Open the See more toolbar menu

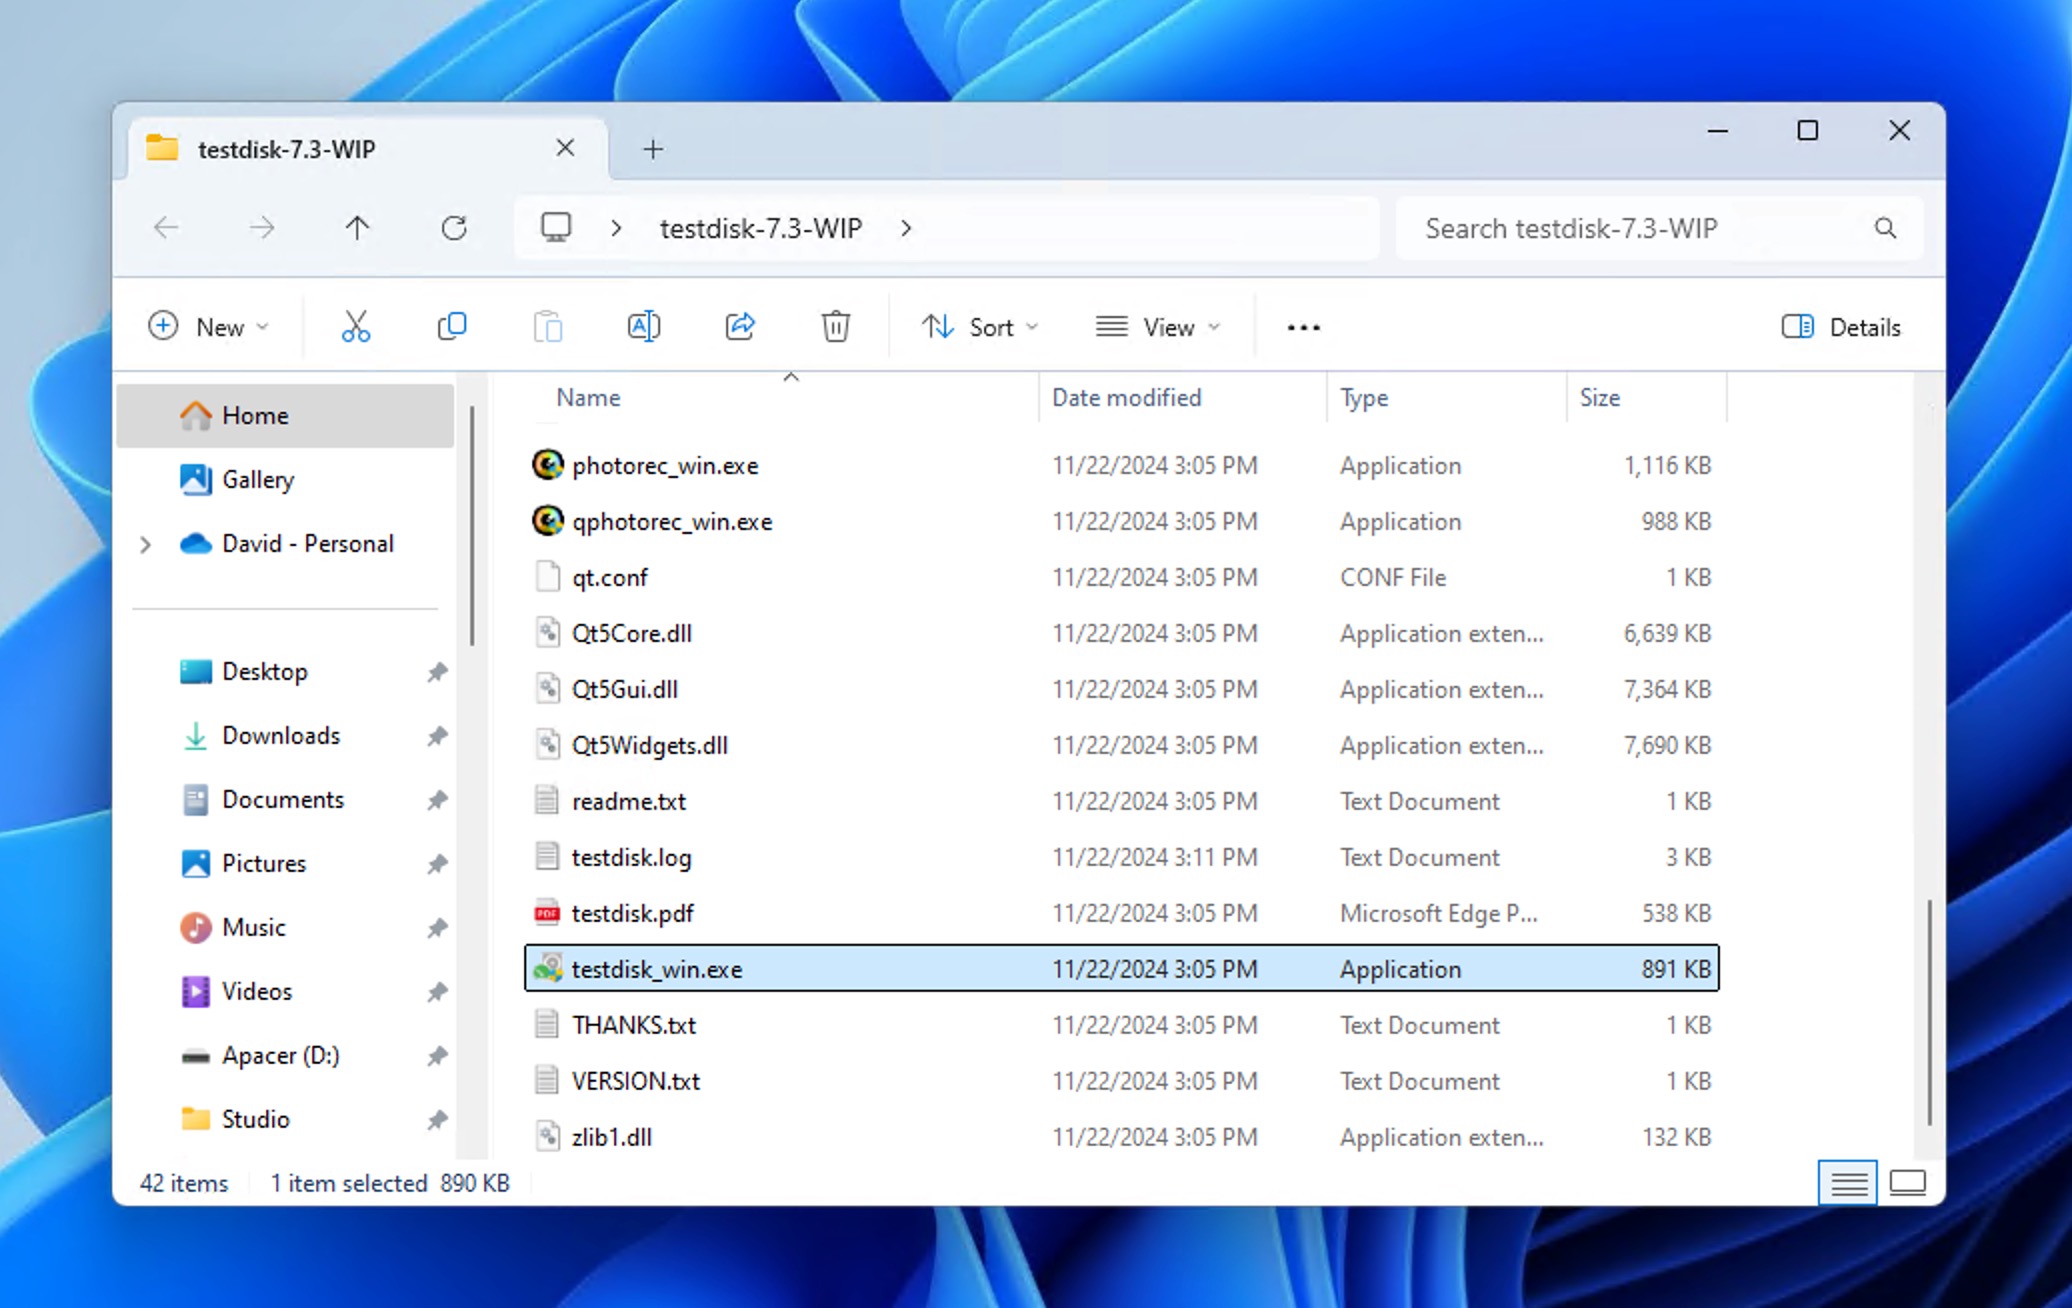pos(1301,326)
